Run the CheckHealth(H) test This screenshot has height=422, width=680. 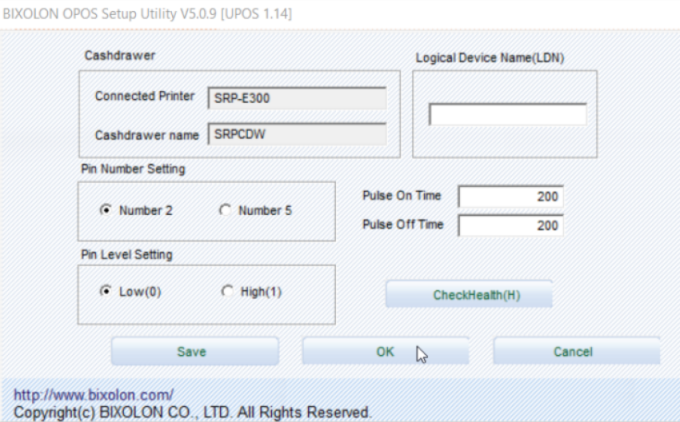tap(469, 294)
